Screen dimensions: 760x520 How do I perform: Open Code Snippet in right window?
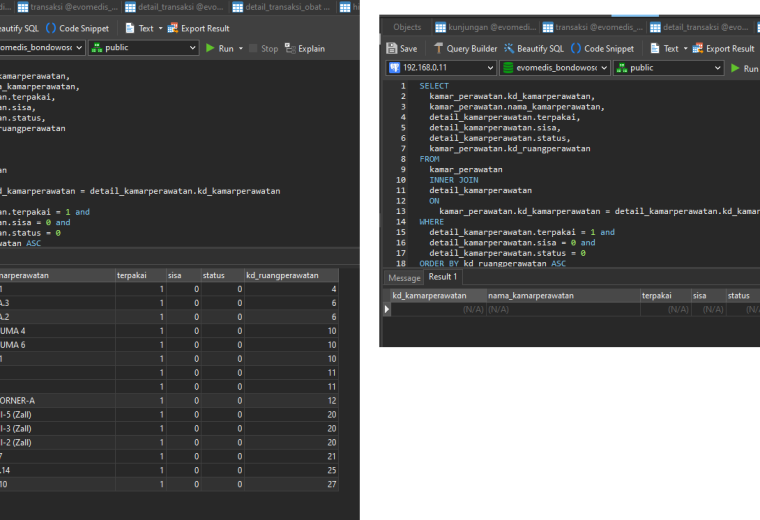(x=602, y=48)
